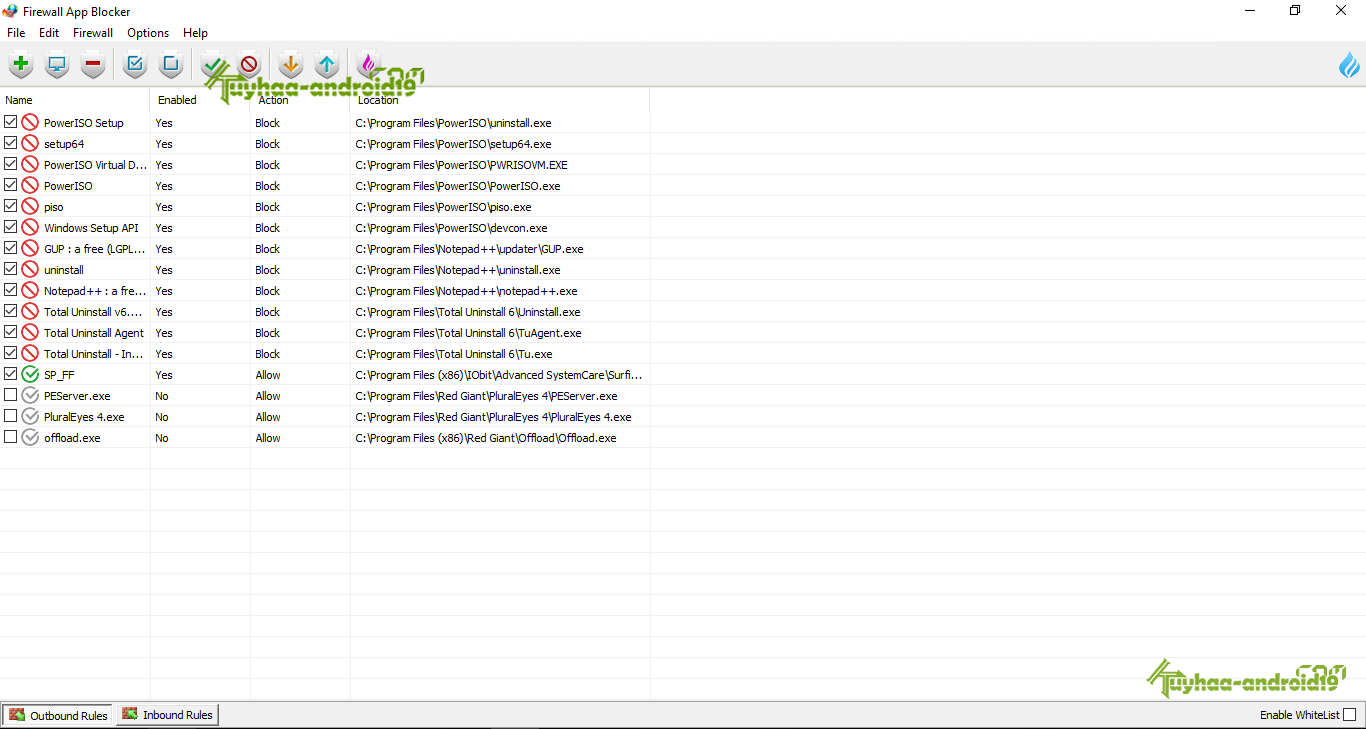Screen dimensions: 1366x729
Task: Click the green allow icon beside SP_FF
Action: tap(30, 375)
